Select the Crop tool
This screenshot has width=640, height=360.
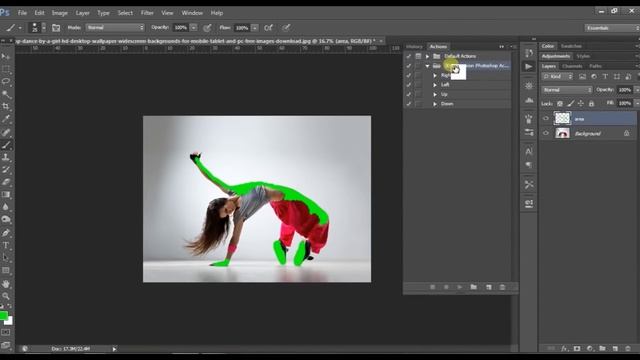coord(6,107)
